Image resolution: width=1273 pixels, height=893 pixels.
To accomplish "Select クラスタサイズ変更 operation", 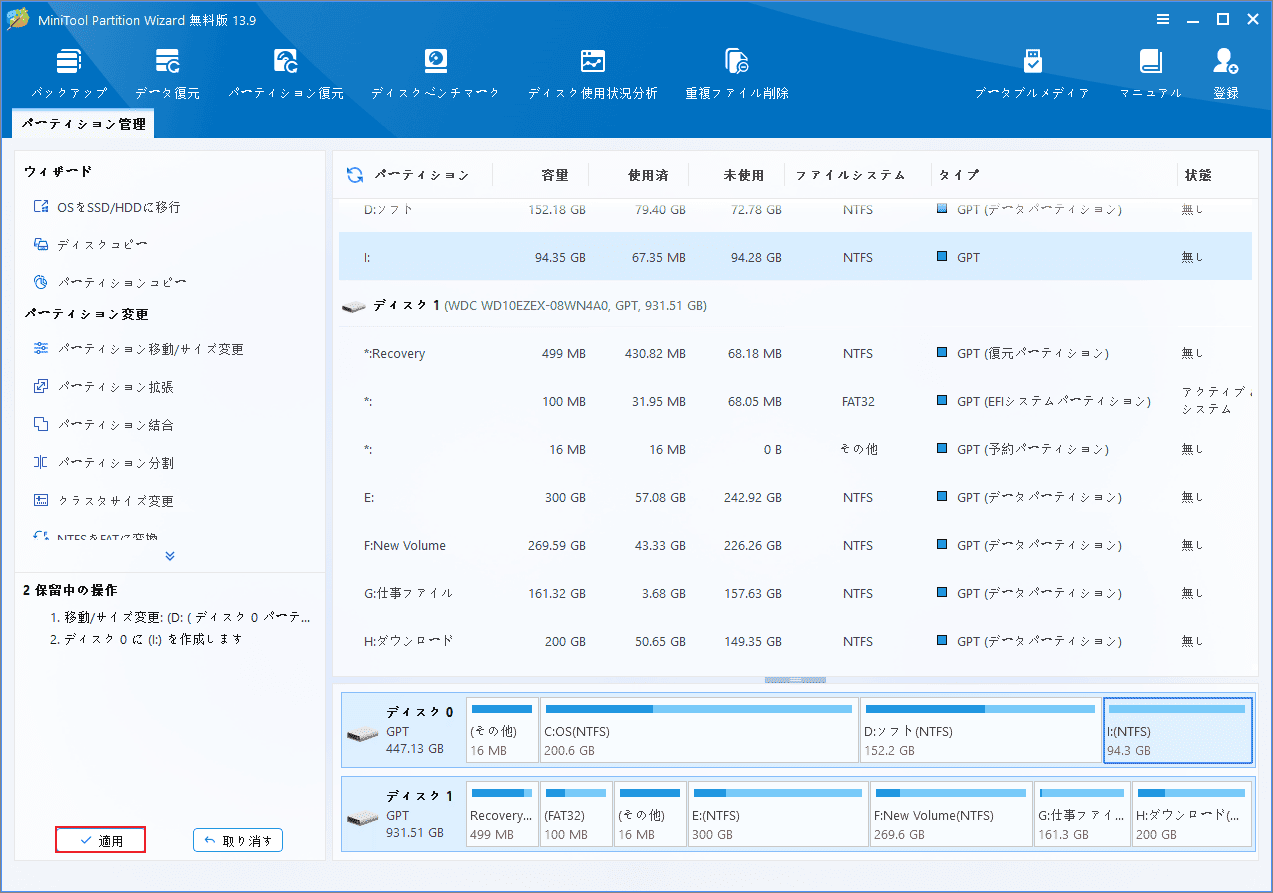I will 103,501.
